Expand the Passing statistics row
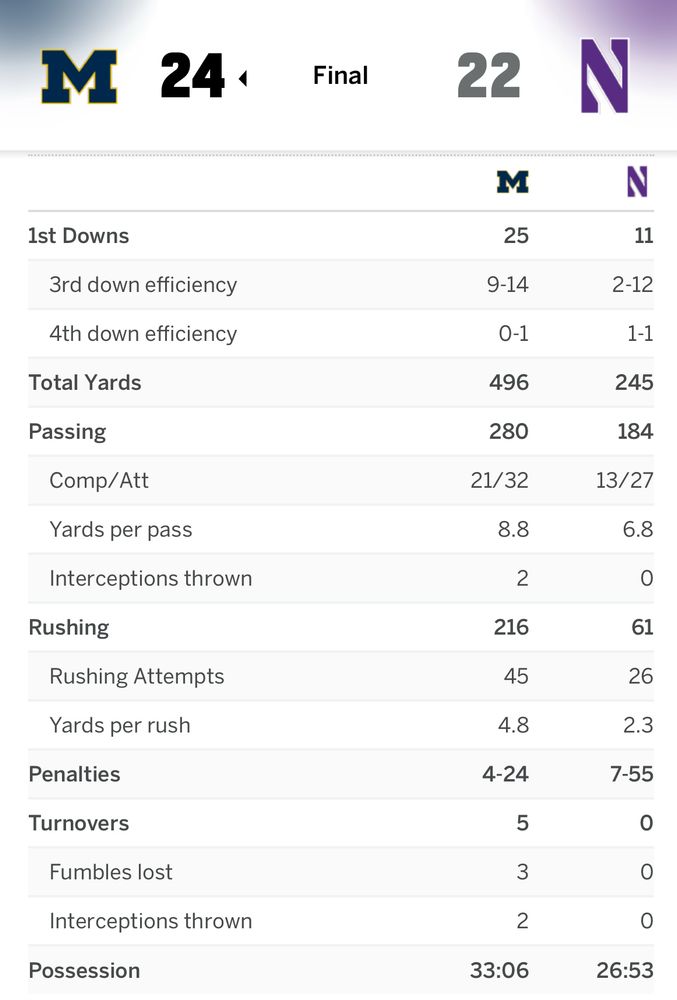677x1000 pixels. (66, 432)
